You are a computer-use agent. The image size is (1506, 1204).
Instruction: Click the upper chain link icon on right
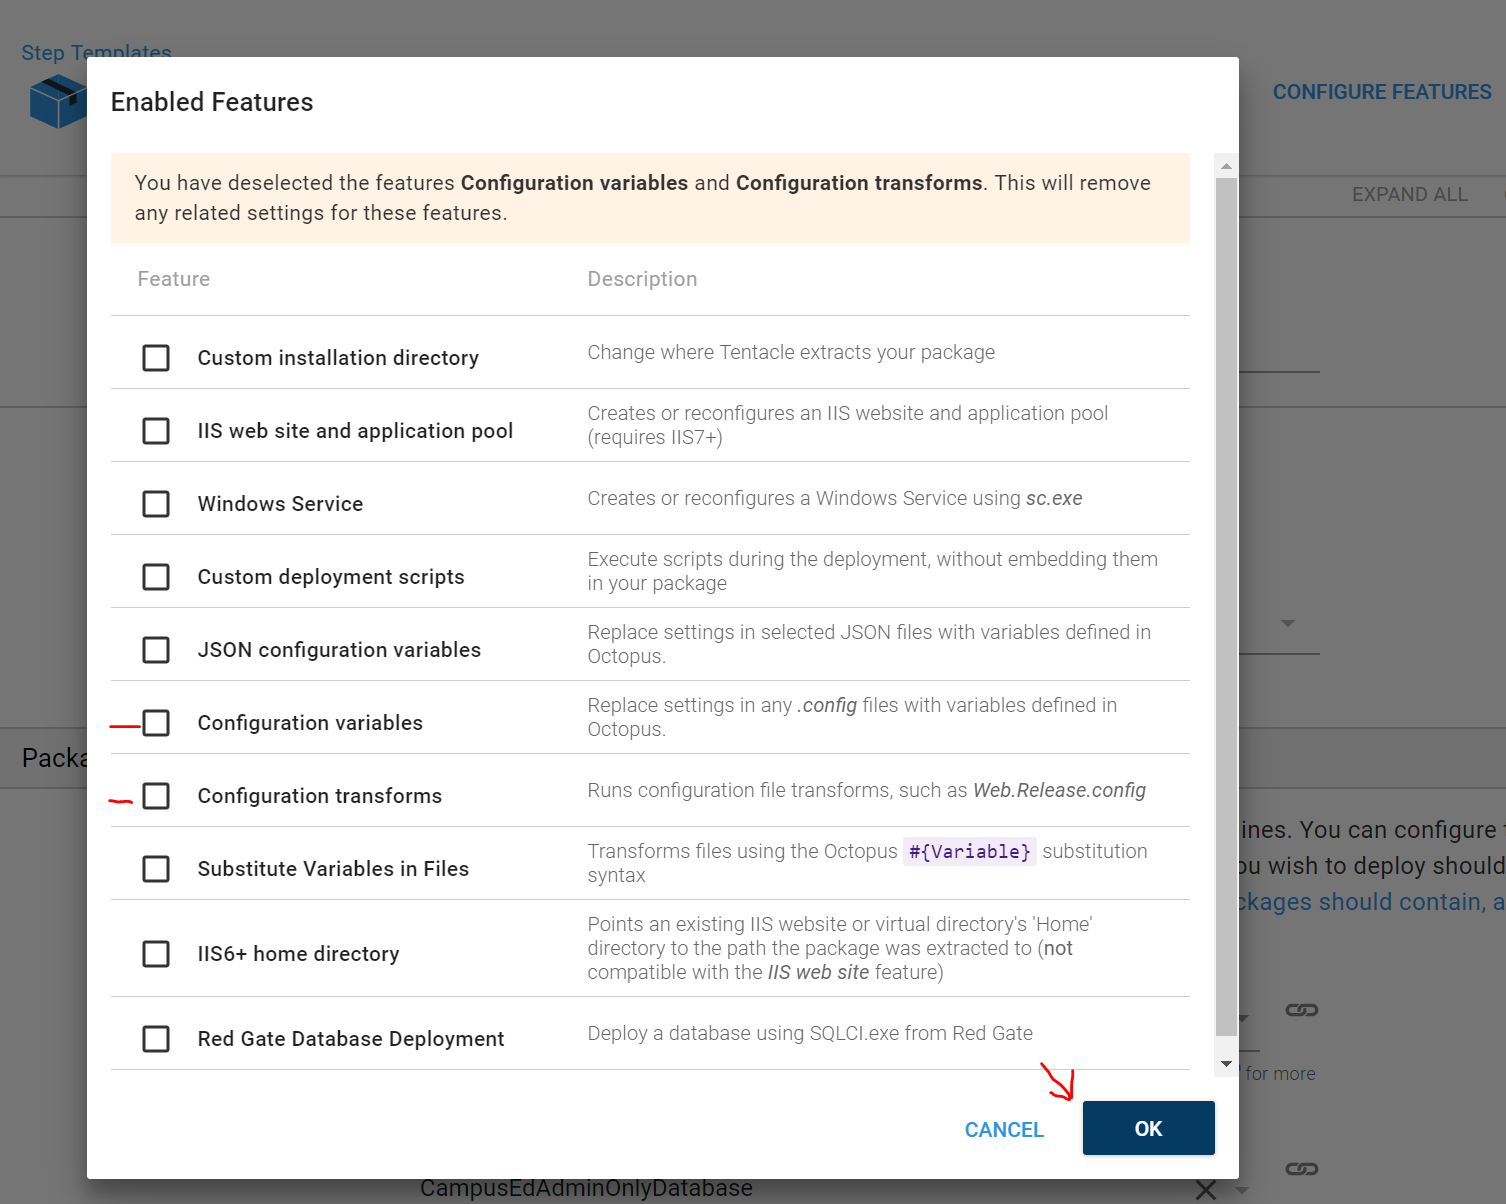[x=1302, y=1010]
